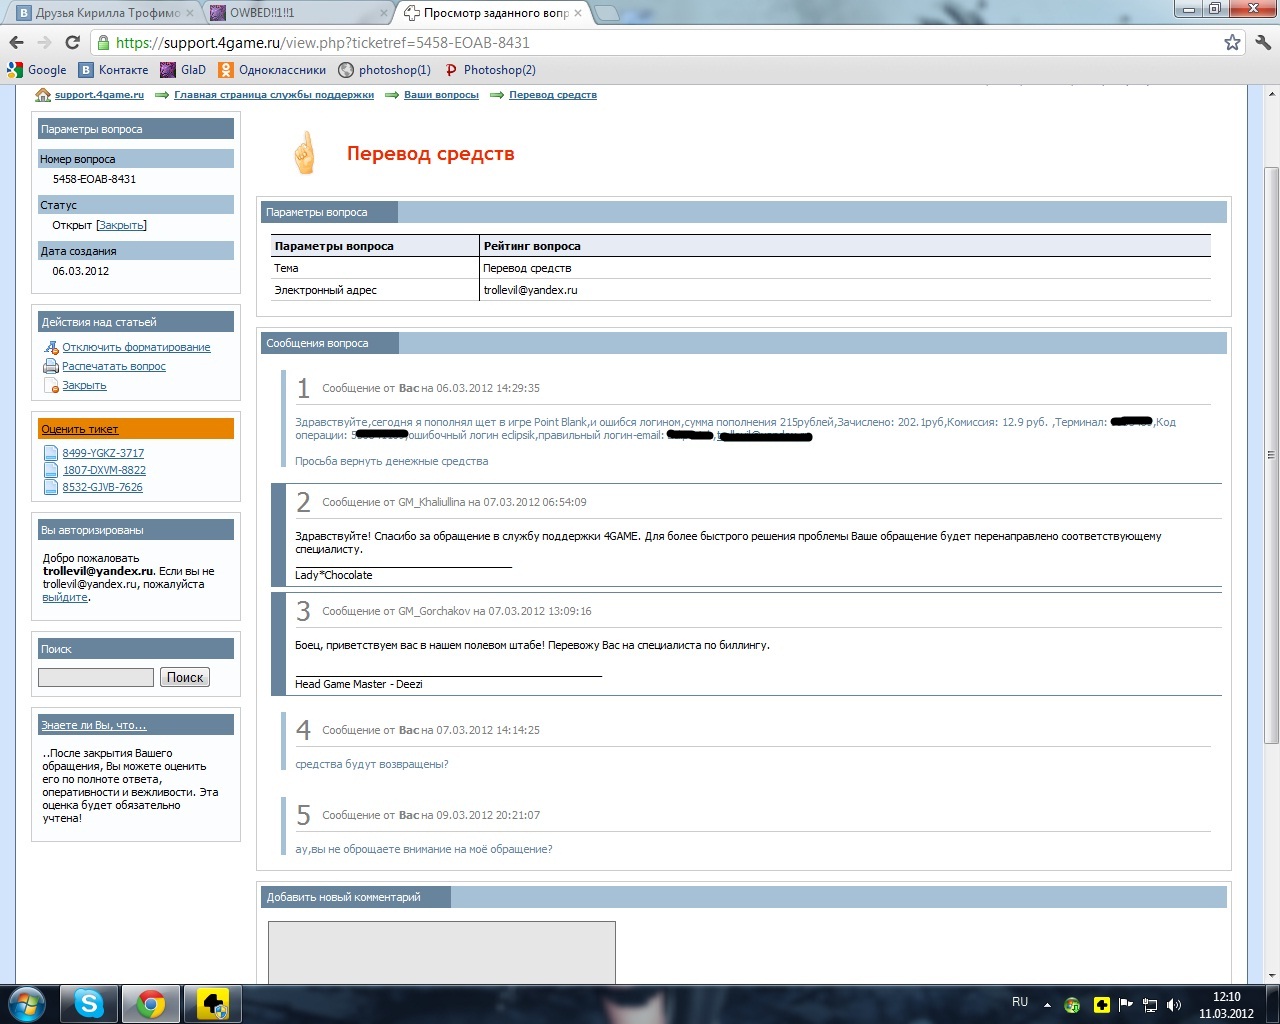
Task: Click the formatting icon beside Отключить форматирование
Action: tap(52, 348)
